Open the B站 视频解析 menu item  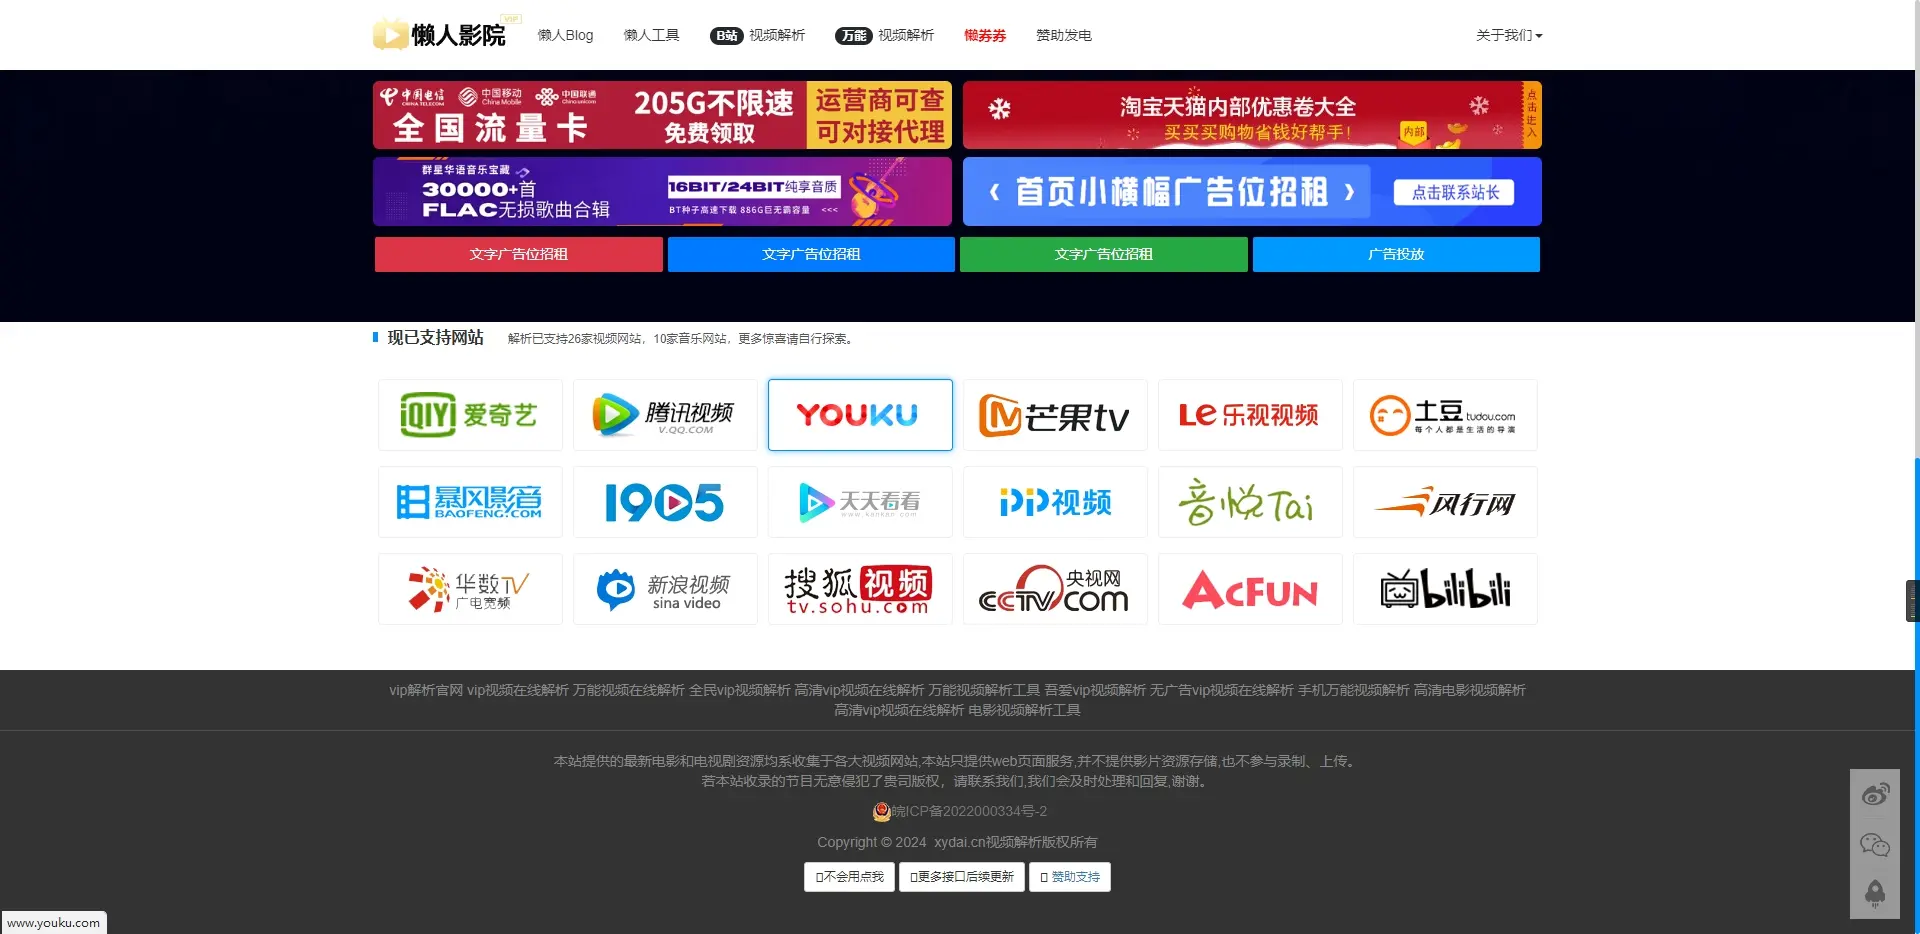click(757, 35)
